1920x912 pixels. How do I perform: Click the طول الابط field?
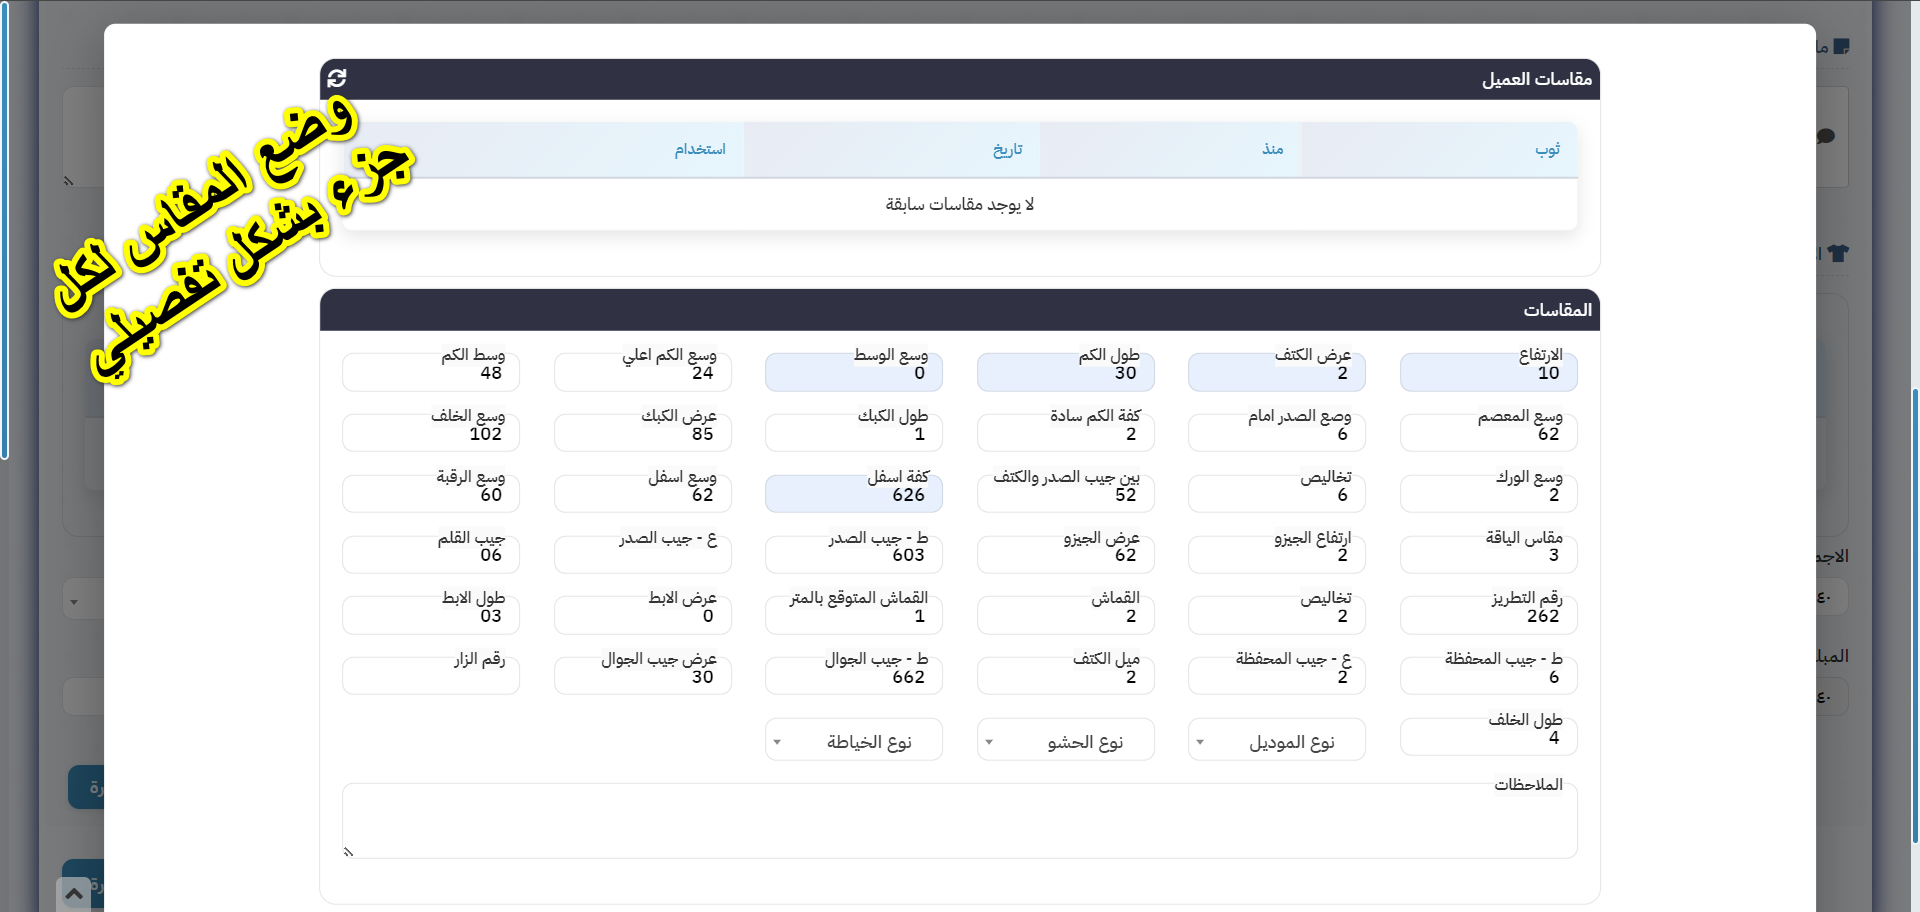tap(431, 616)
